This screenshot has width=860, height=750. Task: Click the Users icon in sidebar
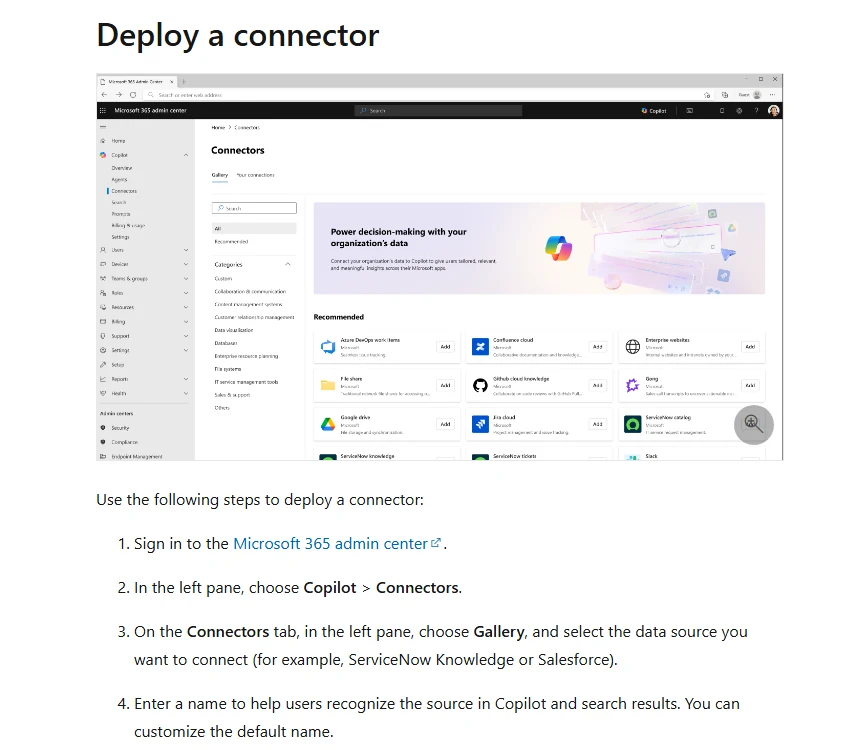point(103,250)
